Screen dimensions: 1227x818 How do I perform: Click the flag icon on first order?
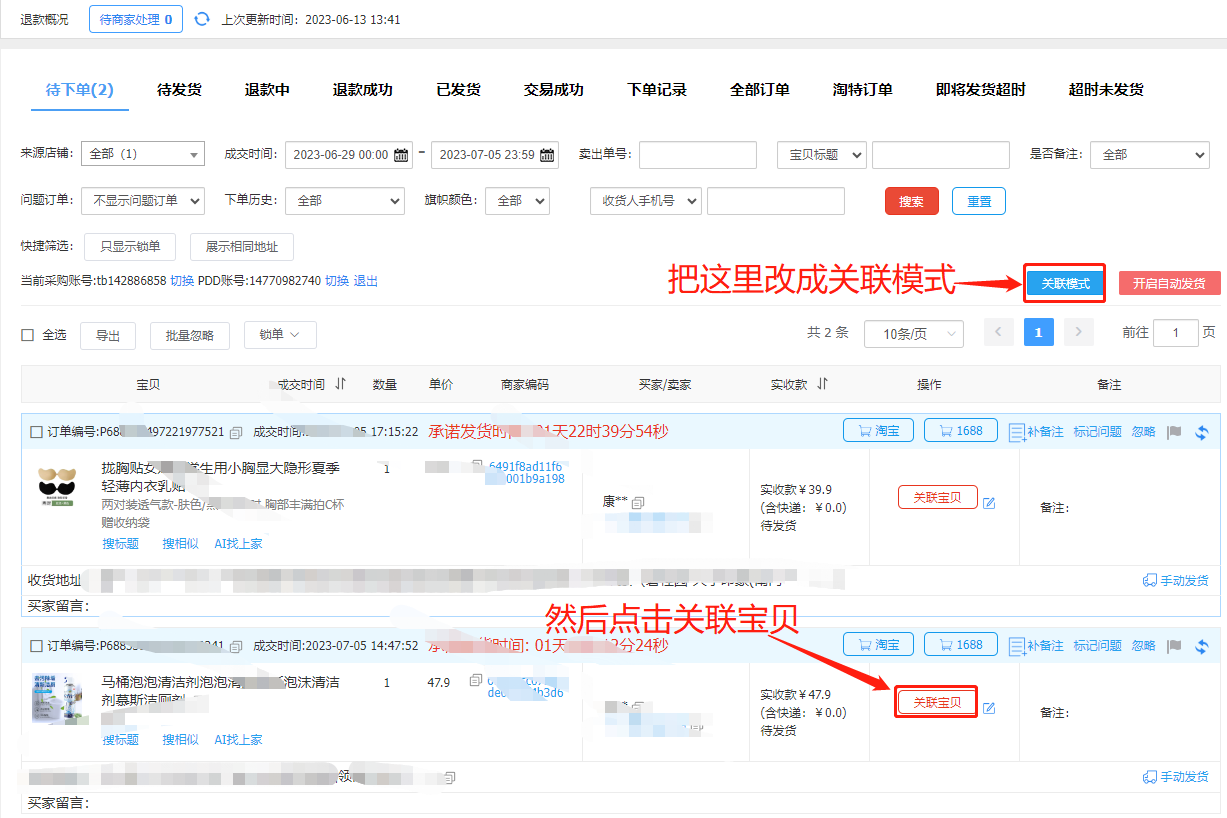coord(1174,432)
